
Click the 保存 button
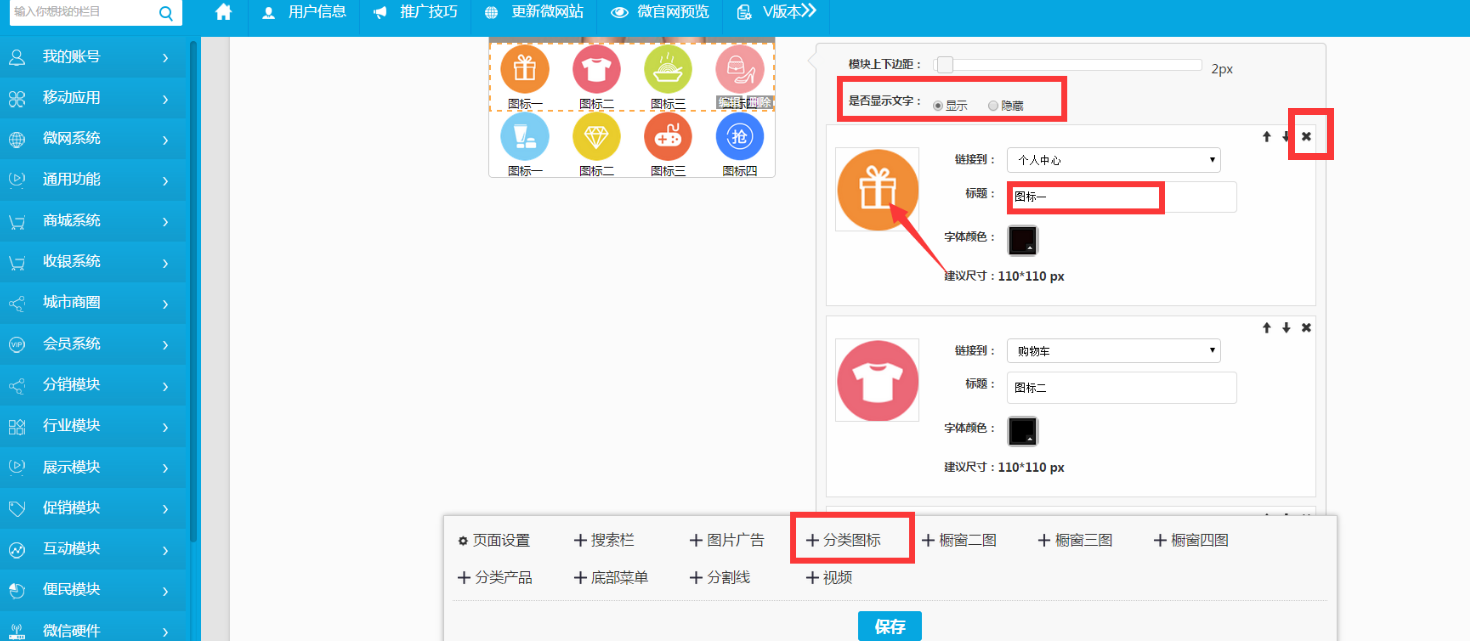coord(889,626)
